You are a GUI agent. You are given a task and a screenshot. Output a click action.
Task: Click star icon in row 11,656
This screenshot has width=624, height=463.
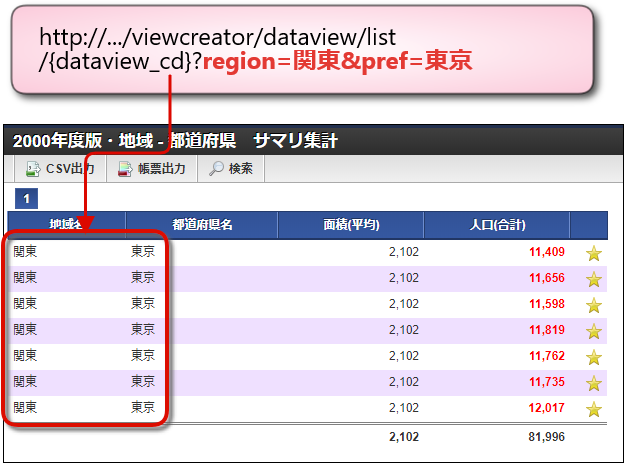pyautogui.click(x=594, y=279)
